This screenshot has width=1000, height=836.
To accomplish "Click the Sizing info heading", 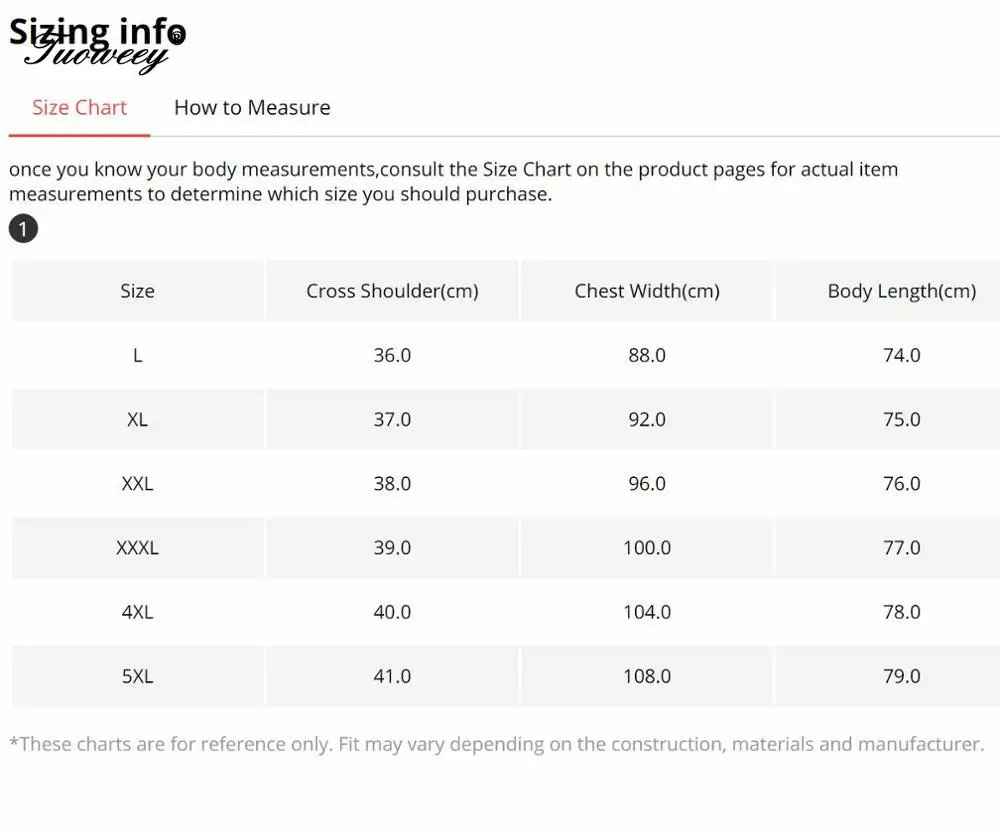I will (97, 31).
